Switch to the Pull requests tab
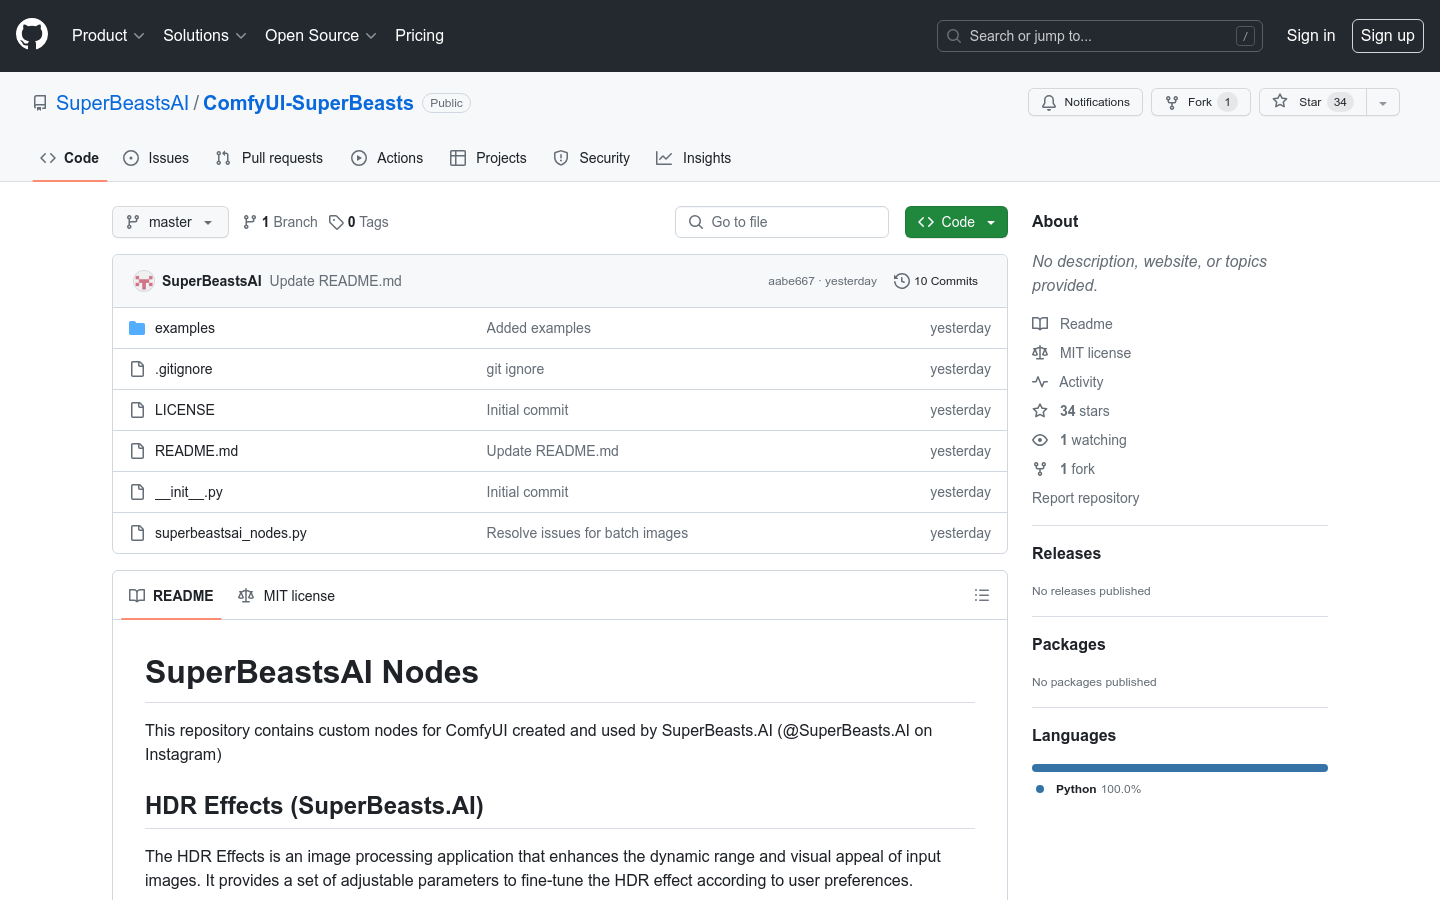Image resolution: width=1440 pixels, height=900 pixels. click(269, 158)
